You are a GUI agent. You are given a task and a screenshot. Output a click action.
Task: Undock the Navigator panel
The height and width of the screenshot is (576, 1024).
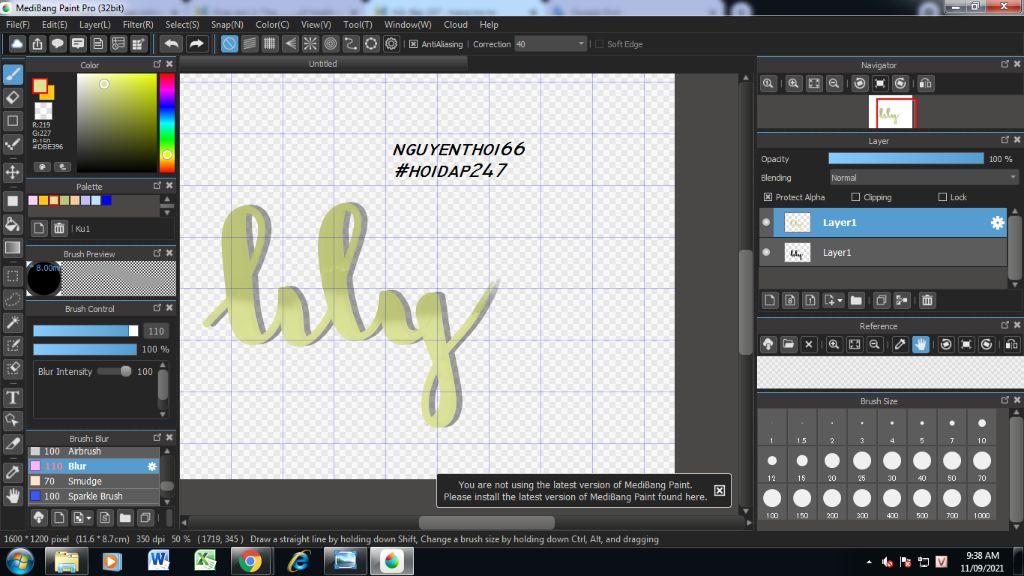[1004, 64]
